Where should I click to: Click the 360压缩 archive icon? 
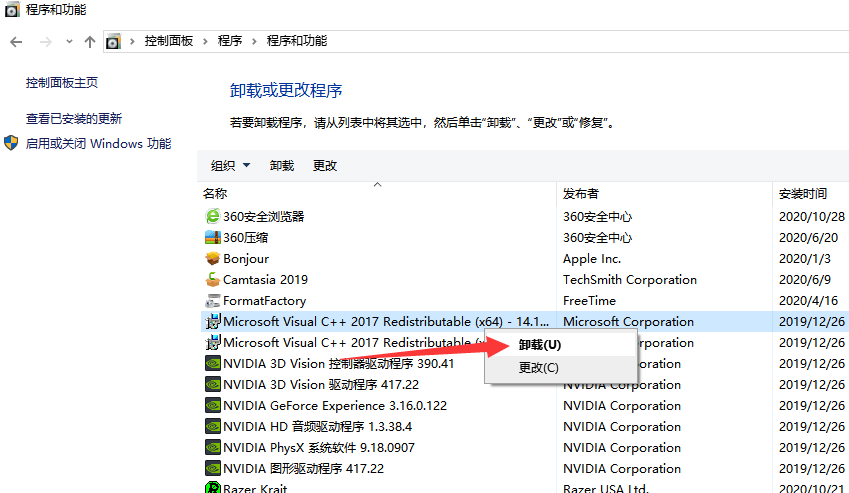[x=212, y=237]
